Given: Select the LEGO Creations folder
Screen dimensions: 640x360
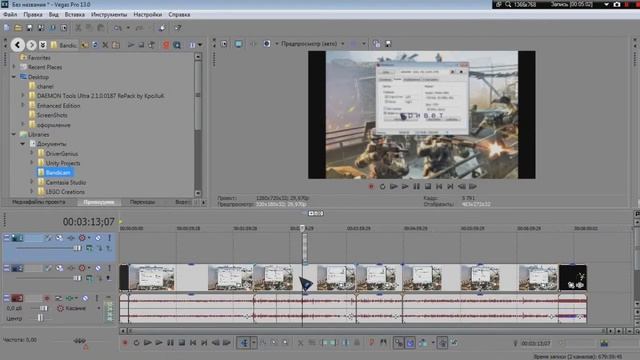Looking at the screenshot, I should (65, 191).
